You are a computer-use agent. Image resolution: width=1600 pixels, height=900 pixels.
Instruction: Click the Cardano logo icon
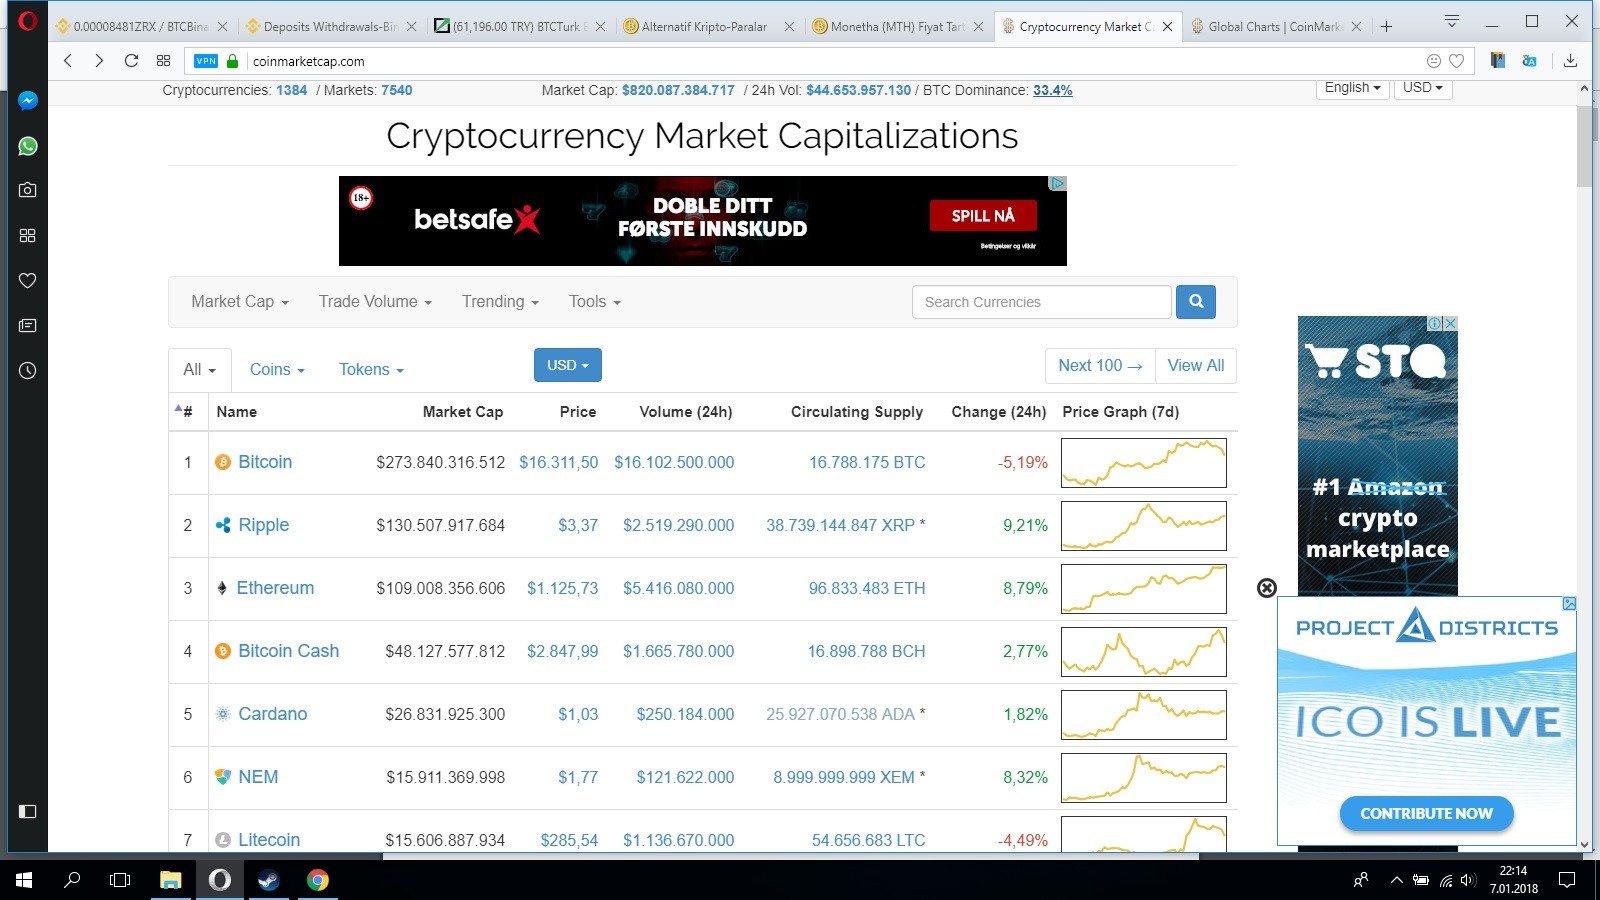(x=223, y=714)
